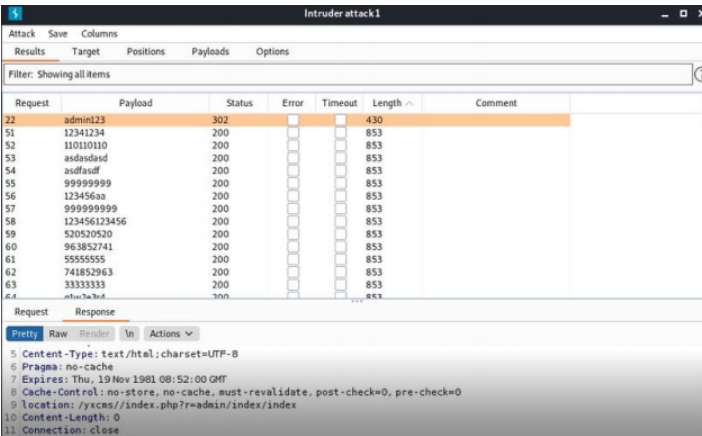Click the Comment column header

coord(496,103)
